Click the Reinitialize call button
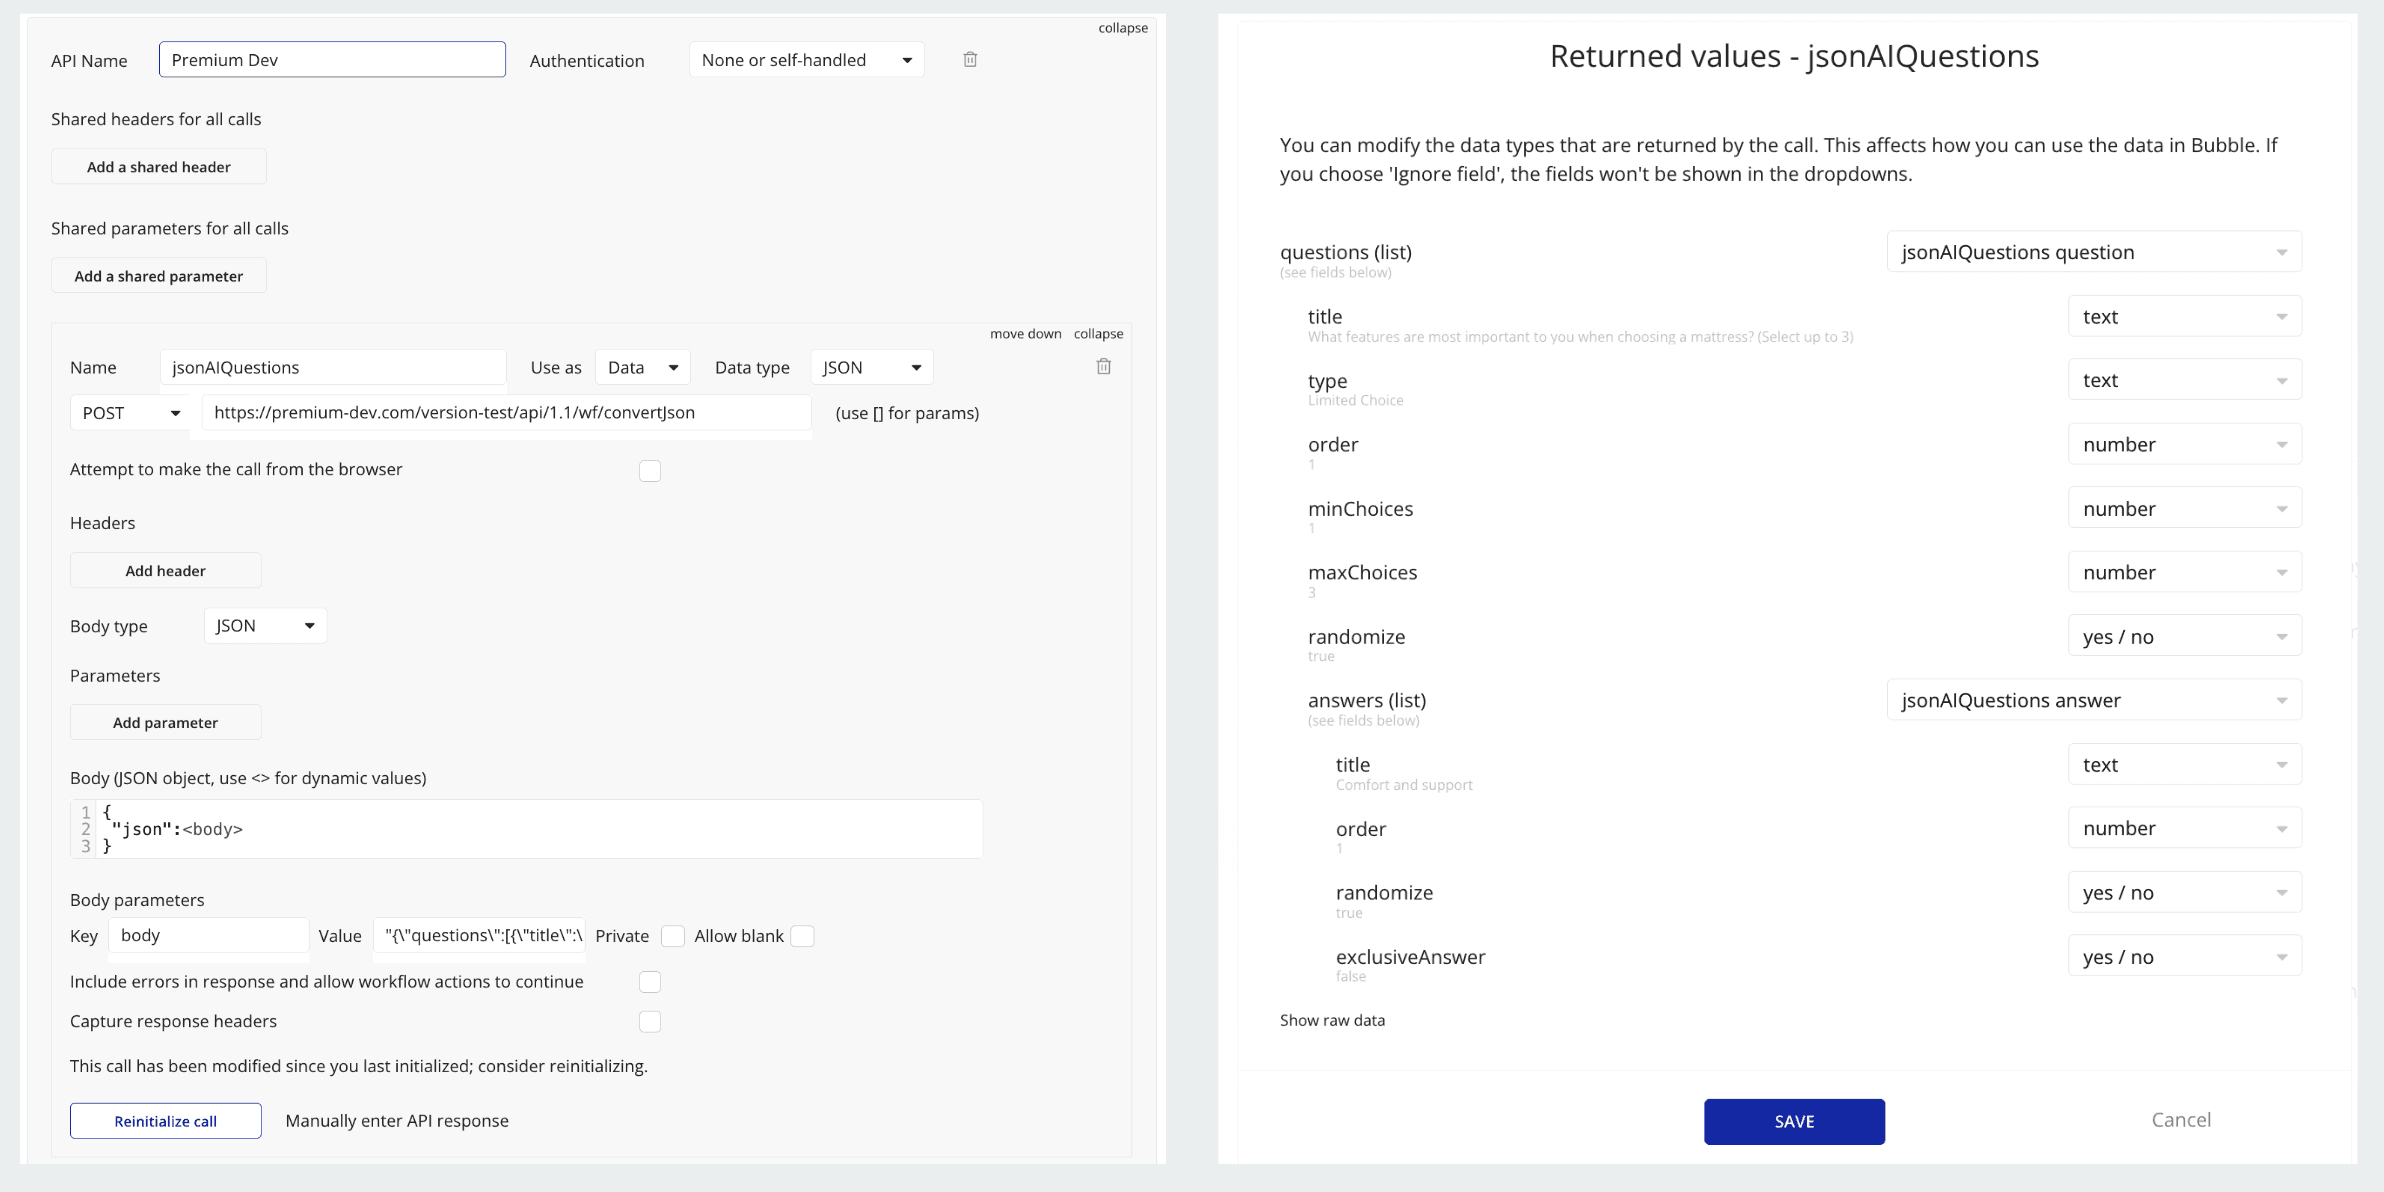Screen dimensions: 2384x1192 (x=166, y=1121)
